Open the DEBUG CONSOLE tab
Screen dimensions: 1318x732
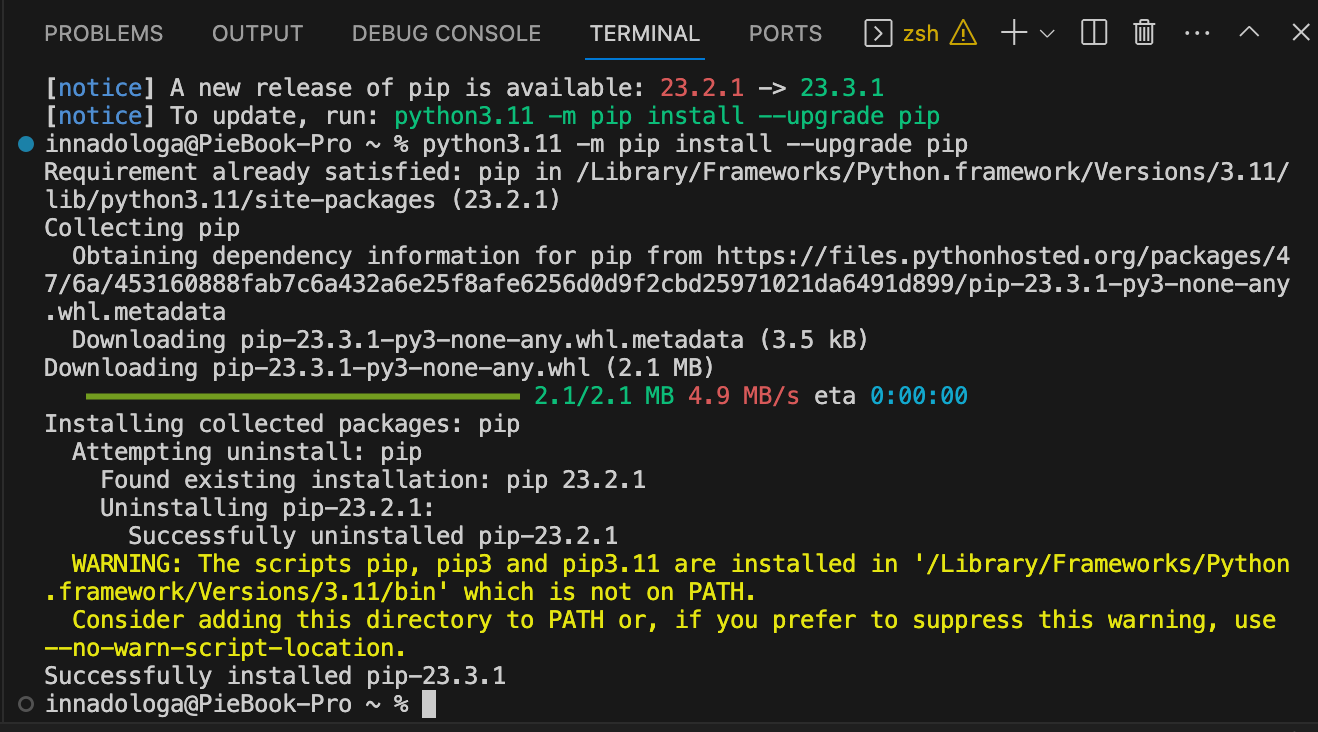[446, 33]
